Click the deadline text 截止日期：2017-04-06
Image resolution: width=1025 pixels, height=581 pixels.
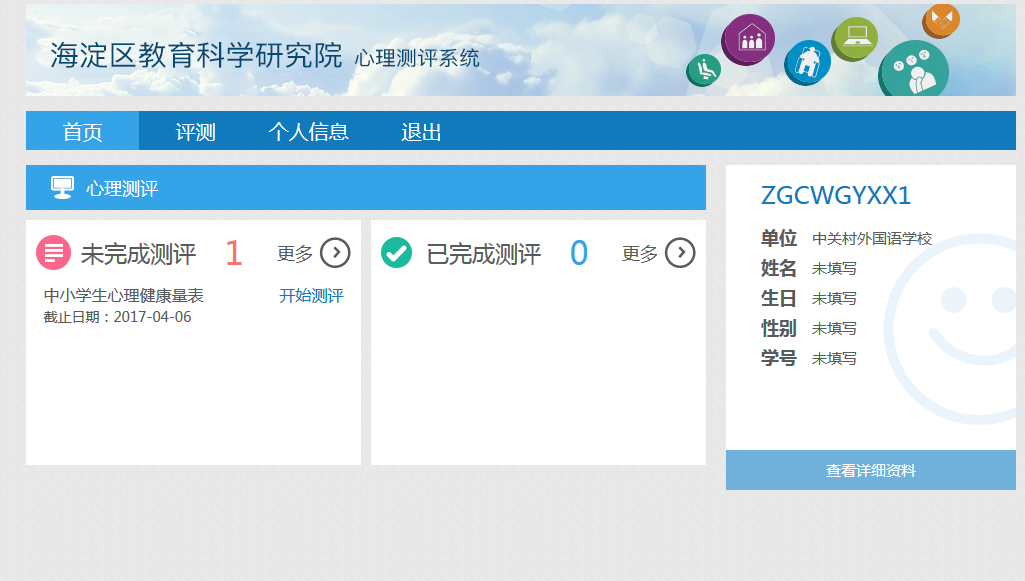point(117,317)
